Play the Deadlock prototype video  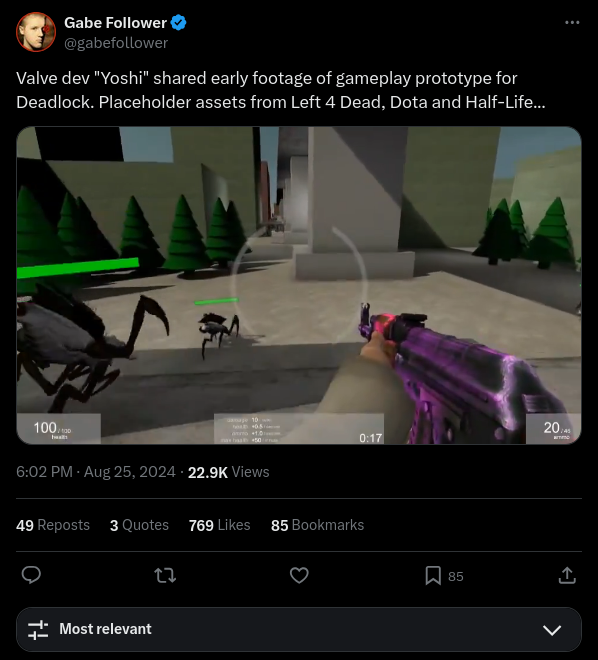coord(299,285)
